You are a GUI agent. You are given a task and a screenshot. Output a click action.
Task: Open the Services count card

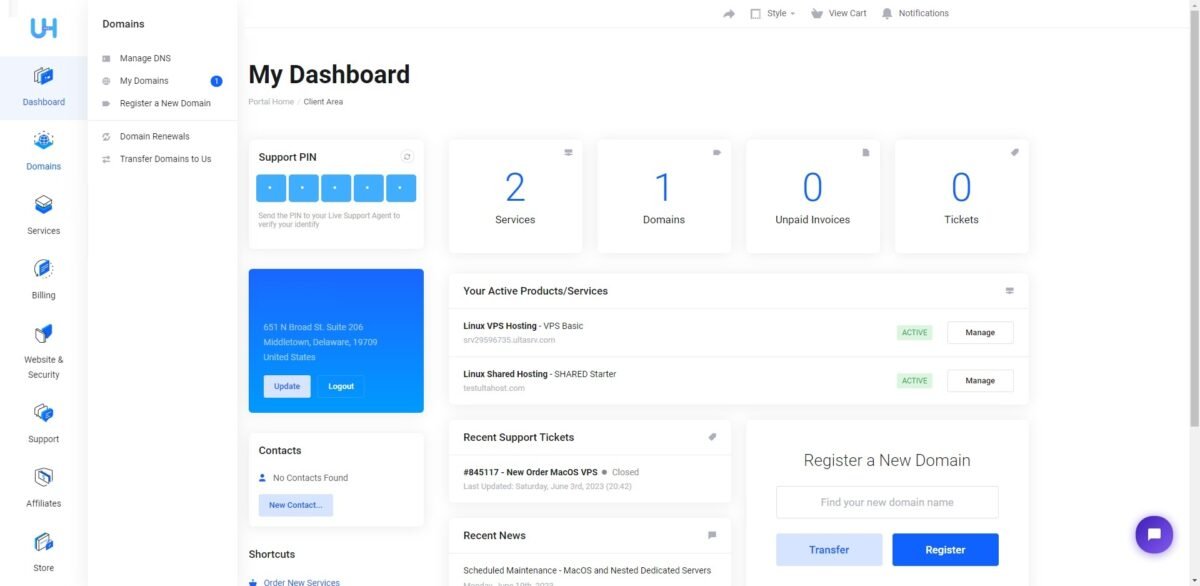(x=515, y=196)
